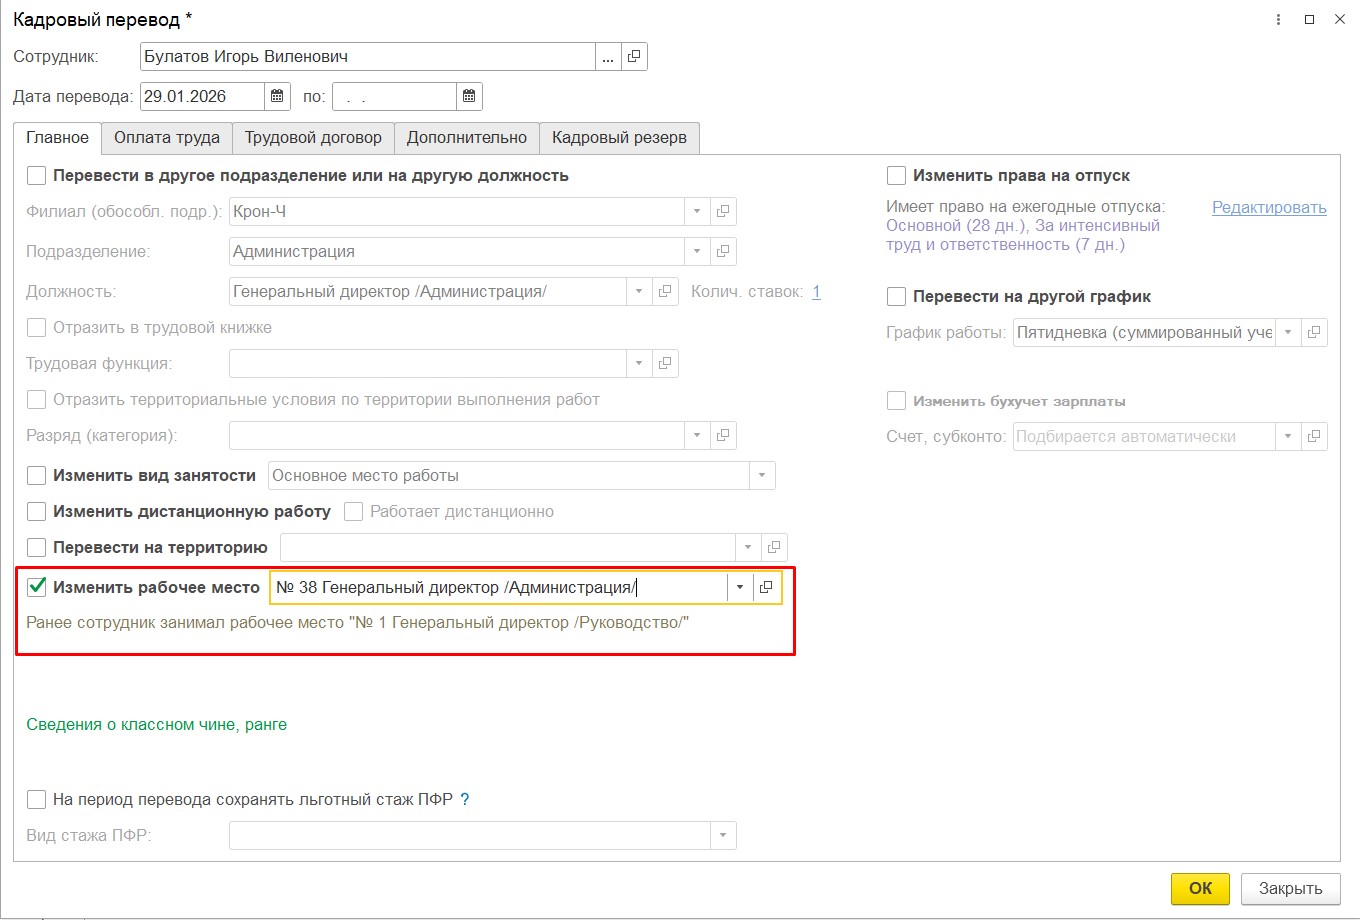This screenshot has height=920, width=1360.
Task: Expand the Перевести на территорию dropdown arrow
Action: pos(748,548)
